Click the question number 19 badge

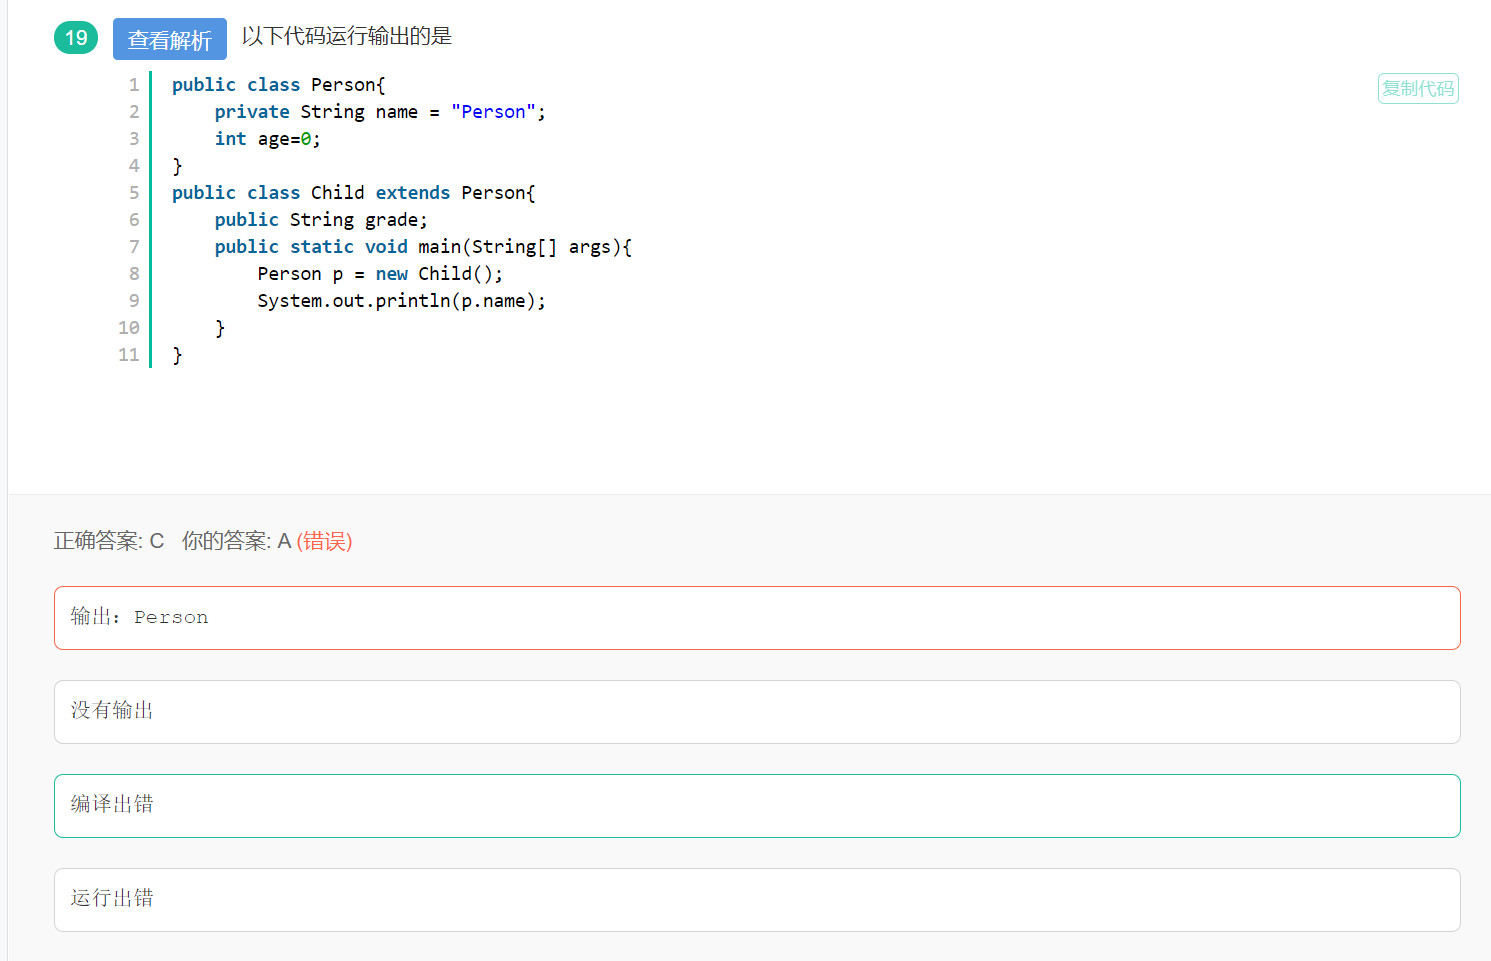pyautogui.click(x=76, y=38)
